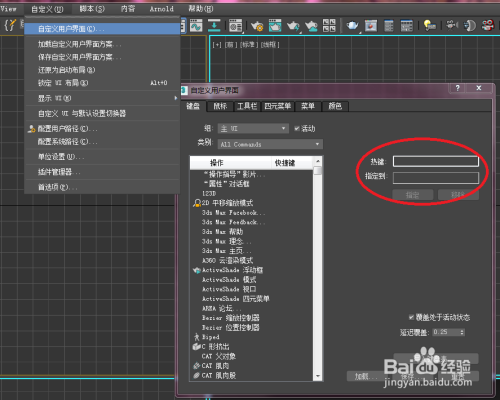Choose 配置系统路径(C)... menu item
Screen dimensions: 500x400
pyautogui.click(x=102, y=142)
